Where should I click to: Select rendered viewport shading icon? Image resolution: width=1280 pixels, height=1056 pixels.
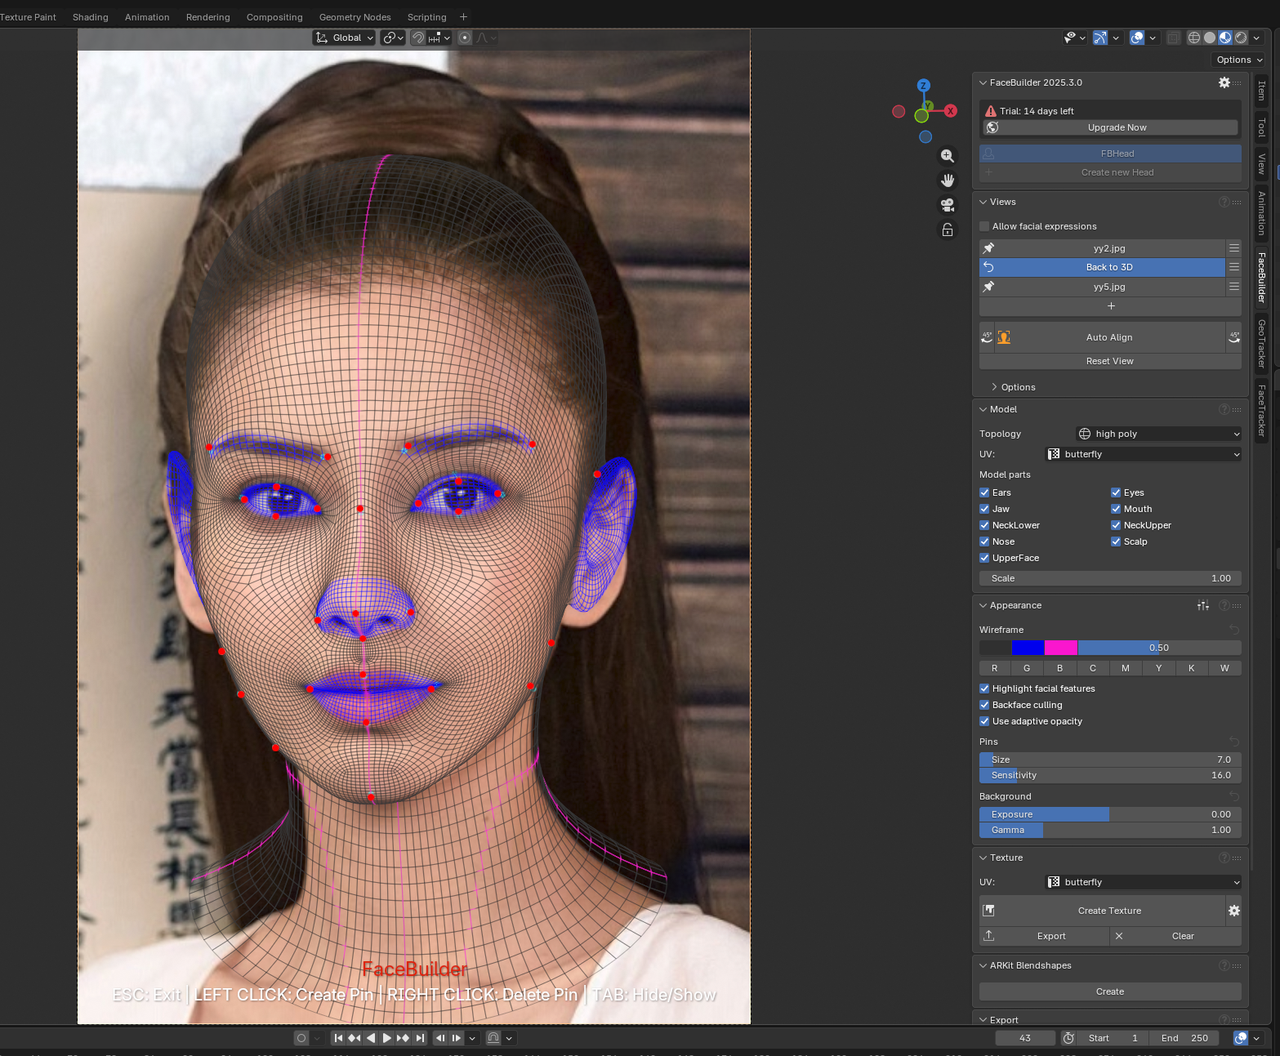pyautogui.click(x=1241, y=38)
